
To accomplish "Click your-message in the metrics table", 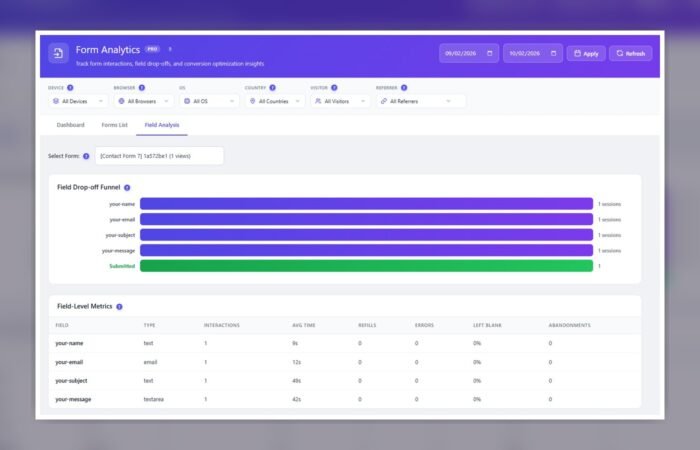I will (73, 400).
